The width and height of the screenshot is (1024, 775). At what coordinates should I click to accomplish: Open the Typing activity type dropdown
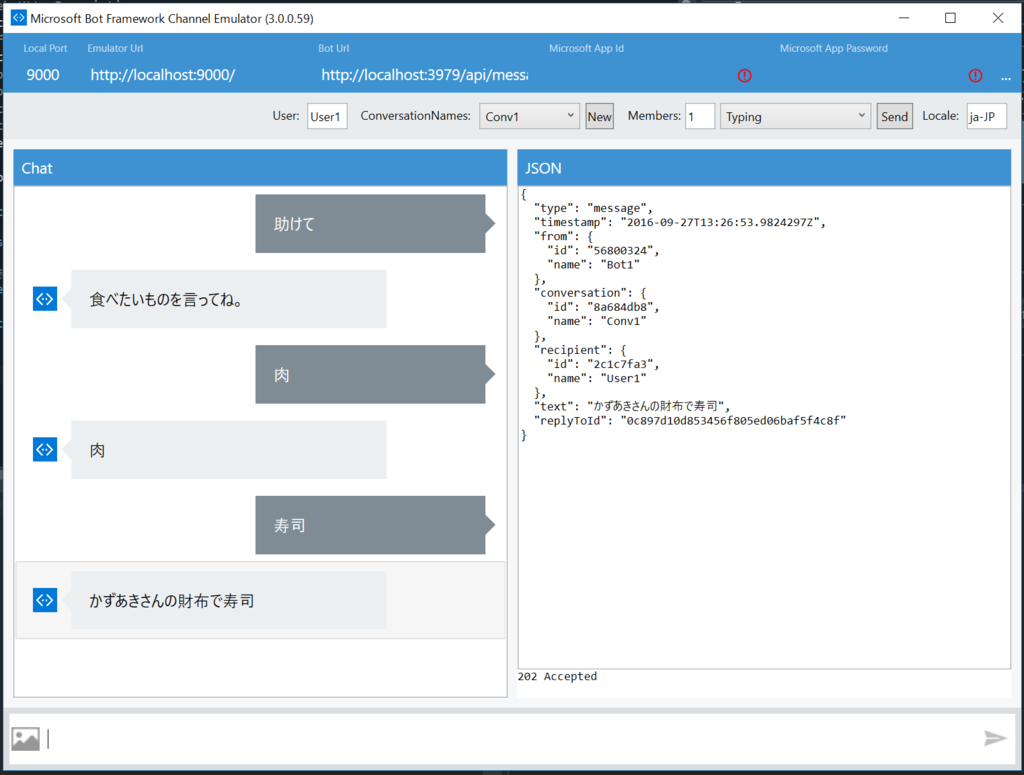click(795, 116)
